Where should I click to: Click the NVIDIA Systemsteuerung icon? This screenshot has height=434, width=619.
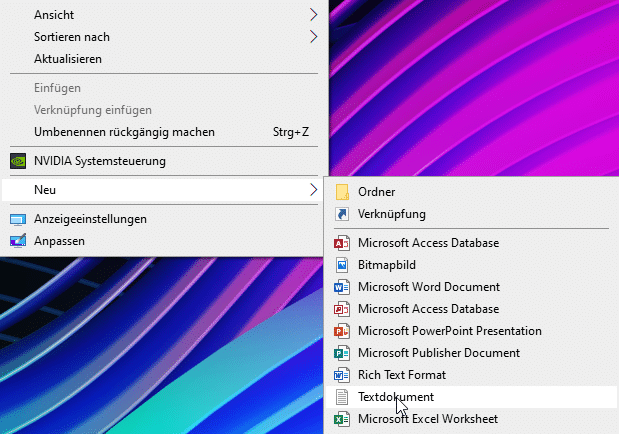point(17,160)
